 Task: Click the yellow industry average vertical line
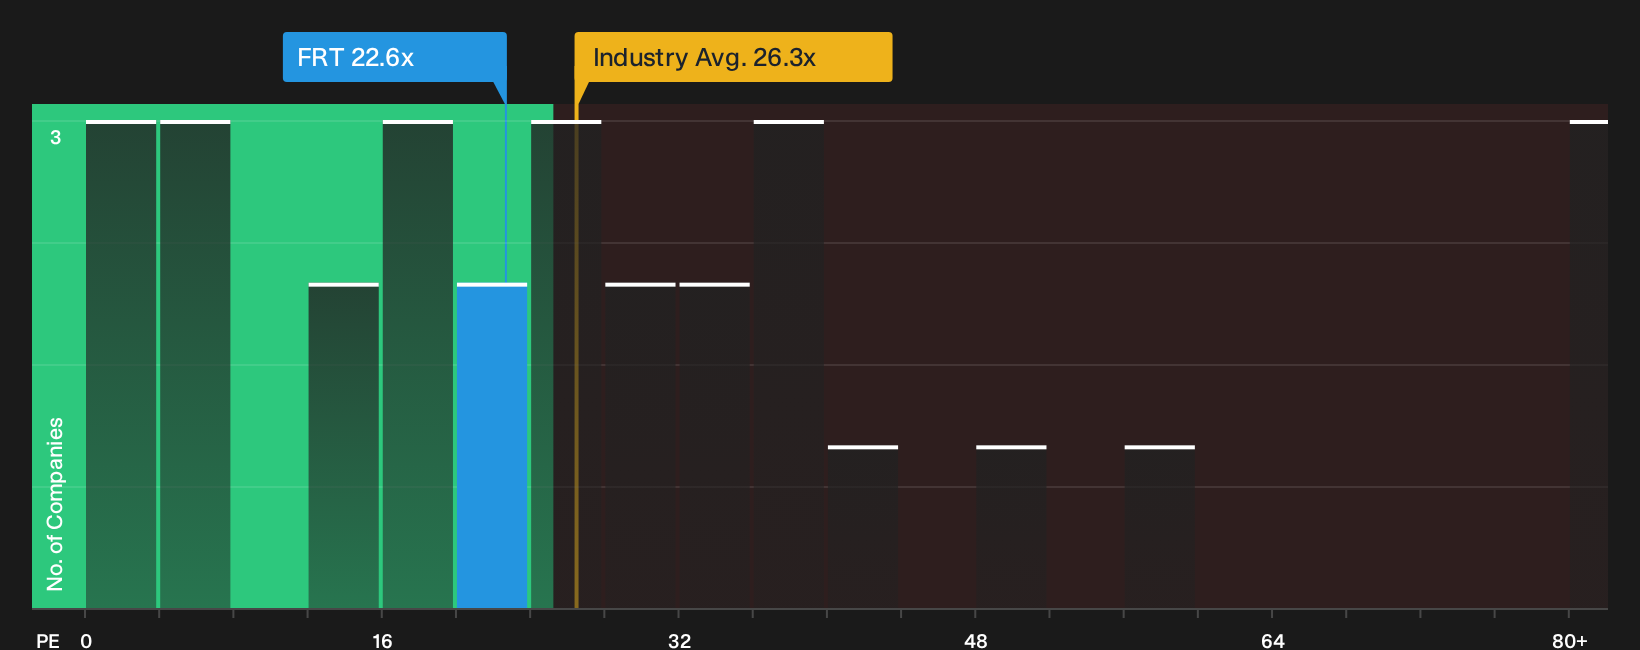pyautogui.click(x=576, y=355)
